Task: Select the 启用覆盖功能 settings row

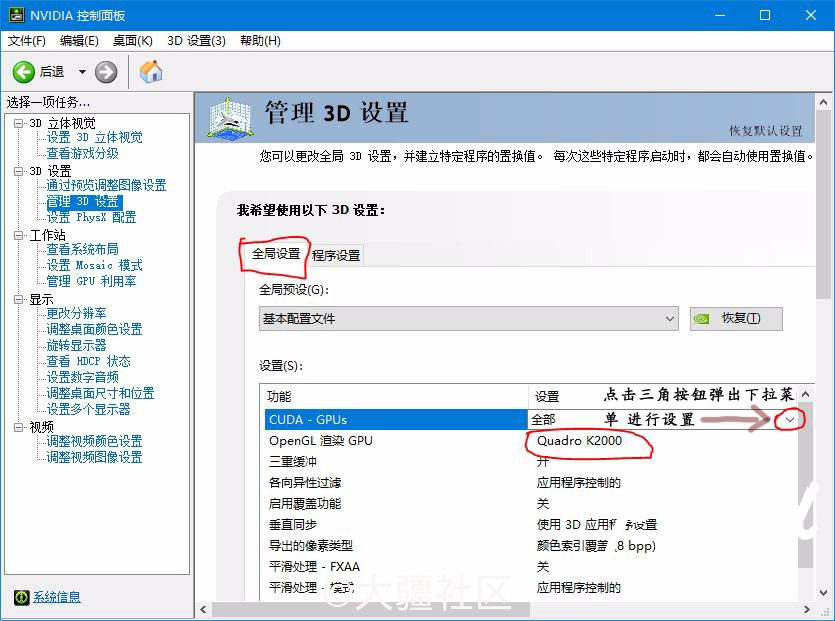Action: pos(531,504)
